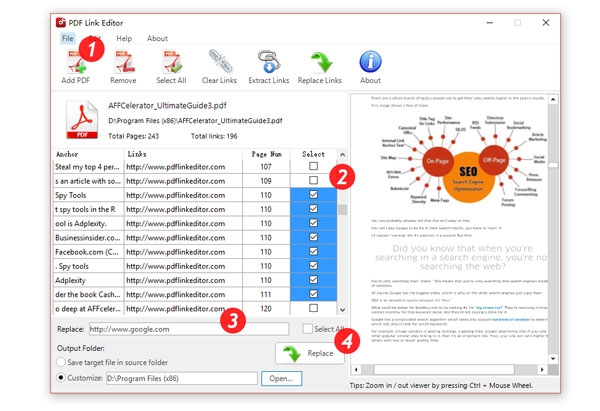Viewport: 600px width, 411px height.
Task: Uncheck the 't spy tools in the R' checkbox
Action: tap(313, 209)
